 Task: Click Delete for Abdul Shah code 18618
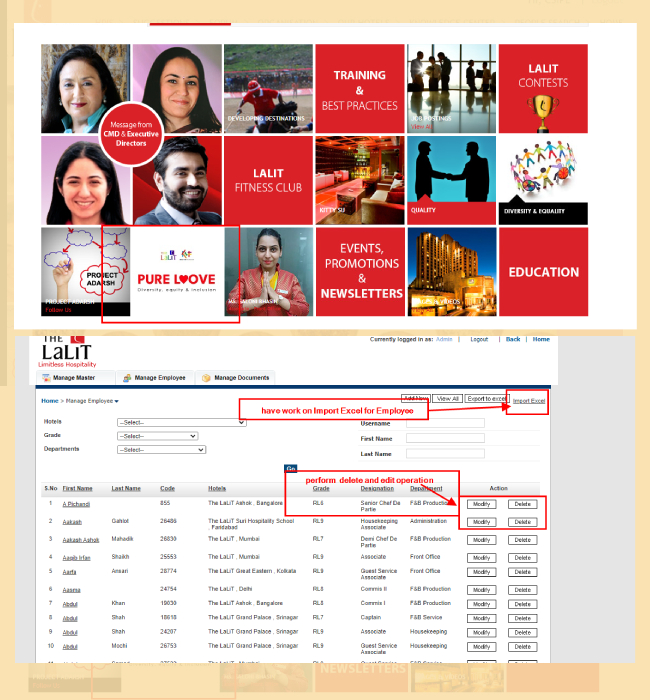click(522, 618)
